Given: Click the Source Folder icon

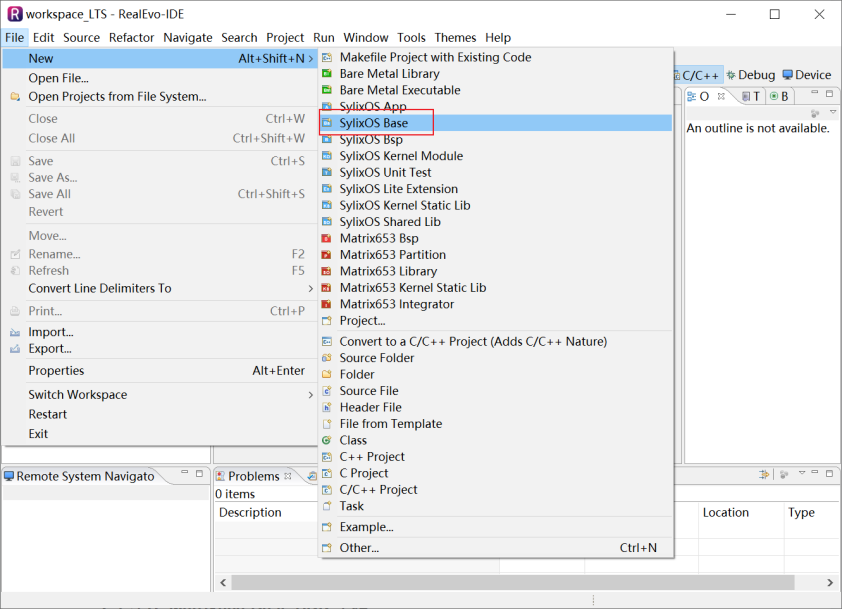Looking at the screenshot, I should tap(326, 358).
